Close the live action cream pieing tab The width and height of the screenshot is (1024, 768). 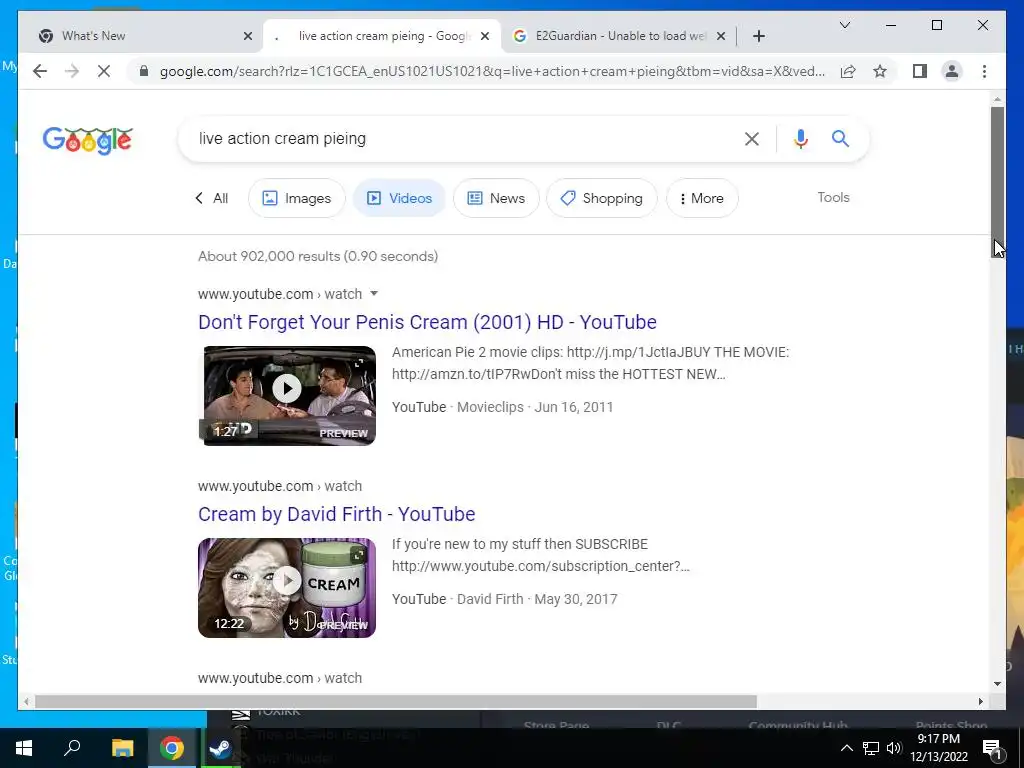click(x=485, y=36)
